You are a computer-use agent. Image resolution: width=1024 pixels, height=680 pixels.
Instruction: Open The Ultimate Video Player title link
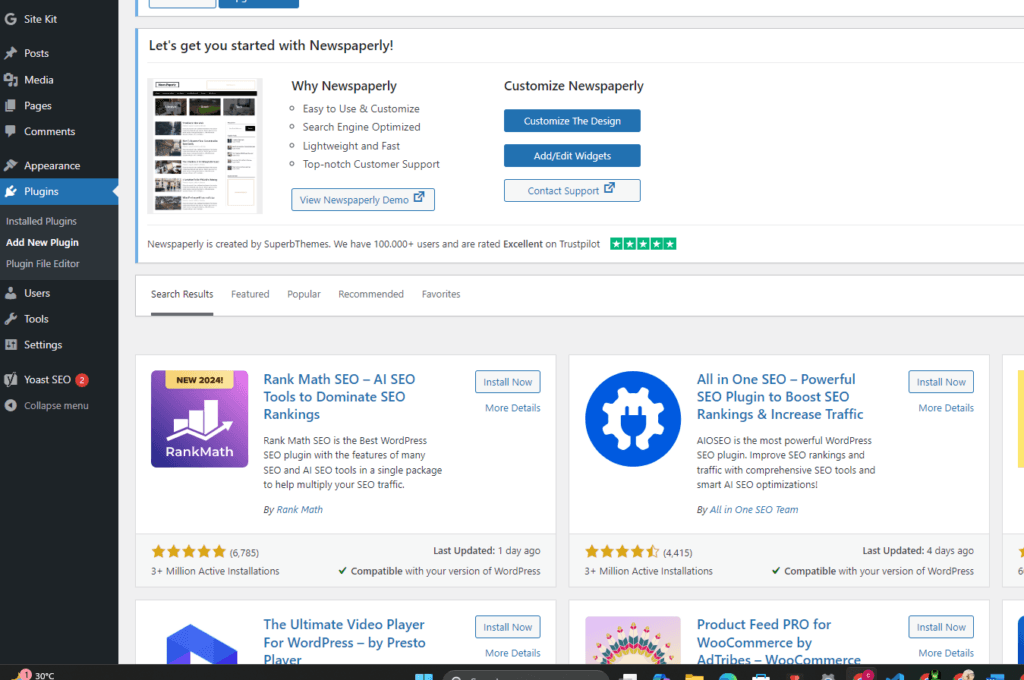(x=344, y=641)
